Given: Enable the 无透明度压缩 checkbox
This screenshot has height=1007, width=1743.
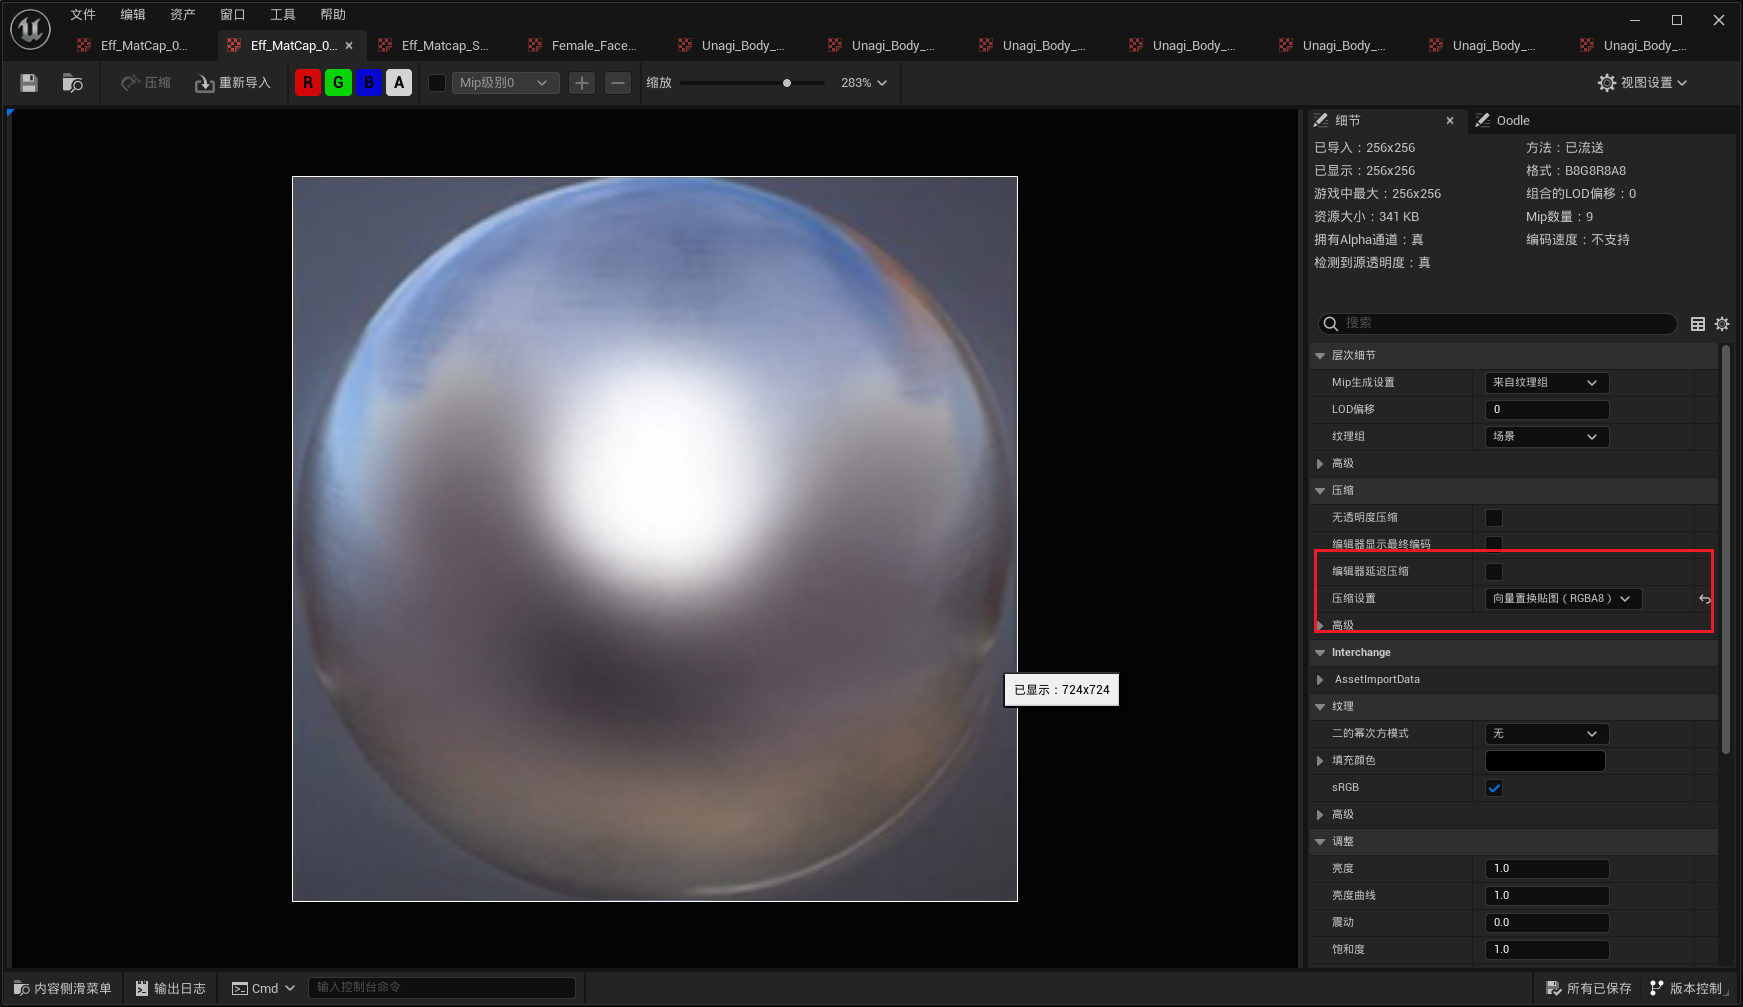Looking at the screenshot, I should pos(1494,518).
